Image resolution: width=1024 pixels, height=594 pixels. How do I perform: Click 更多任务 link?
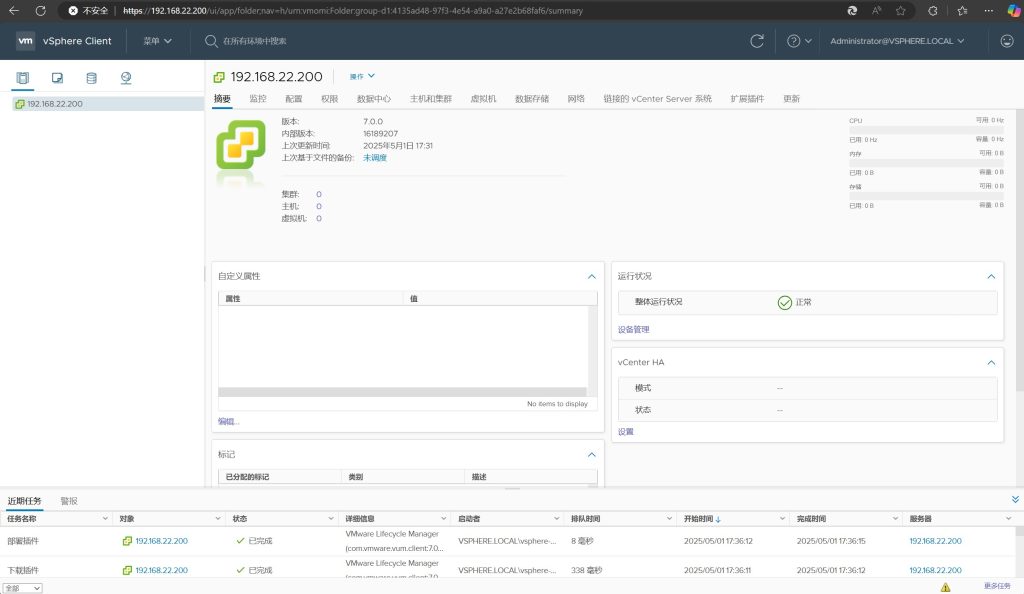click(997, 586)
